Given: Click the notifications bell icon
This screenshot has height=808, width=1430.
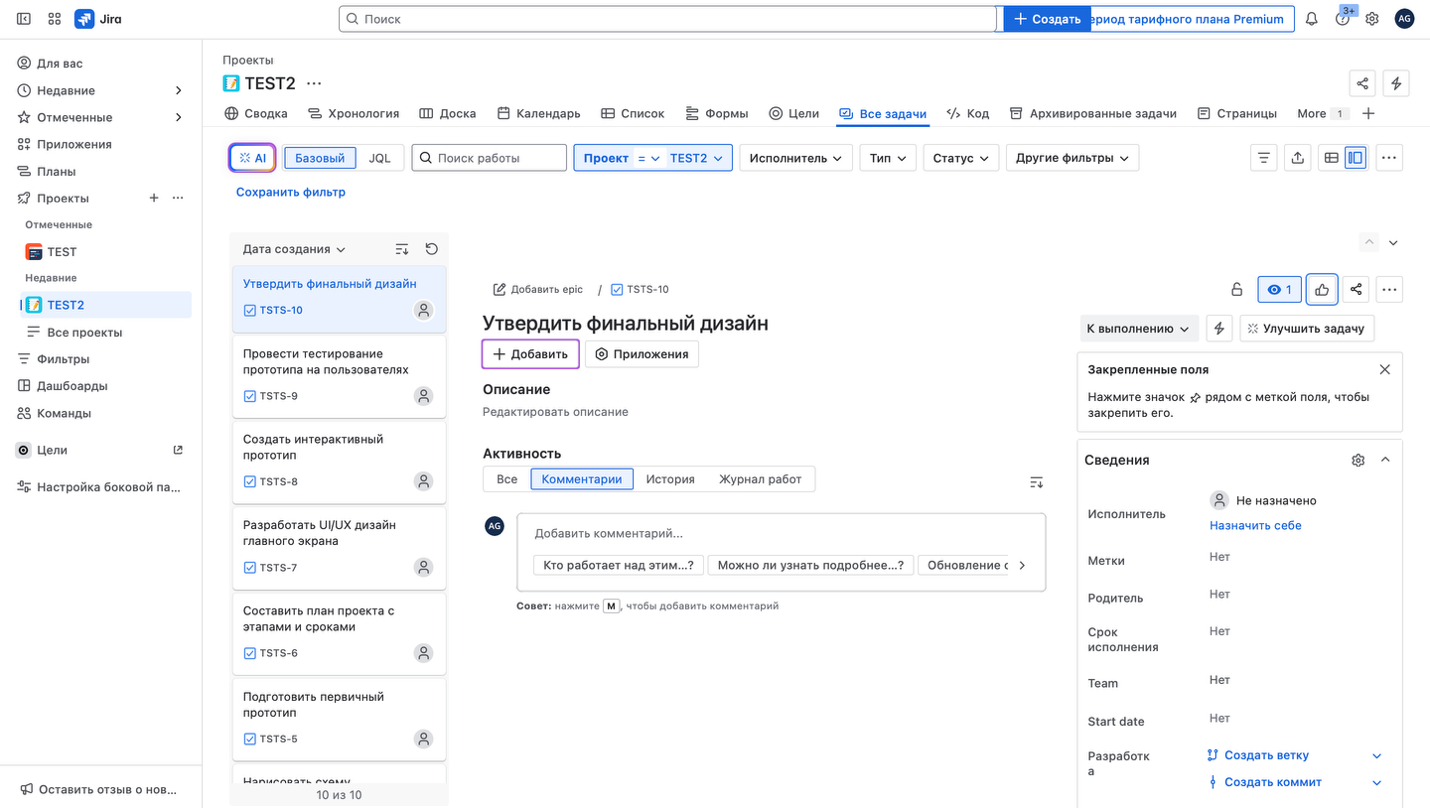Looking at the screenshot, I should (1311, 19).
